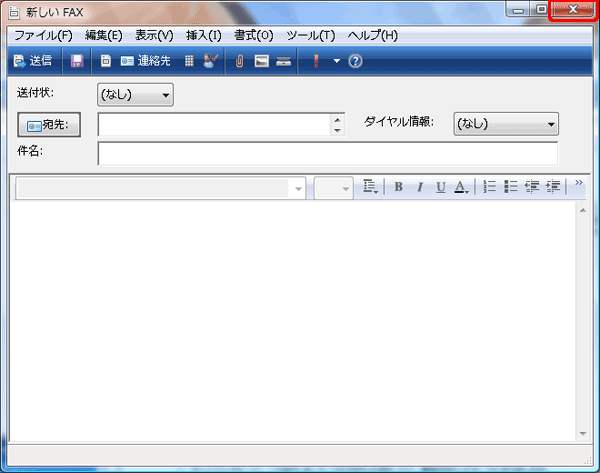Open 連絡先 contacts from the toolbar
600x473 pixels.
click(145, 61)
